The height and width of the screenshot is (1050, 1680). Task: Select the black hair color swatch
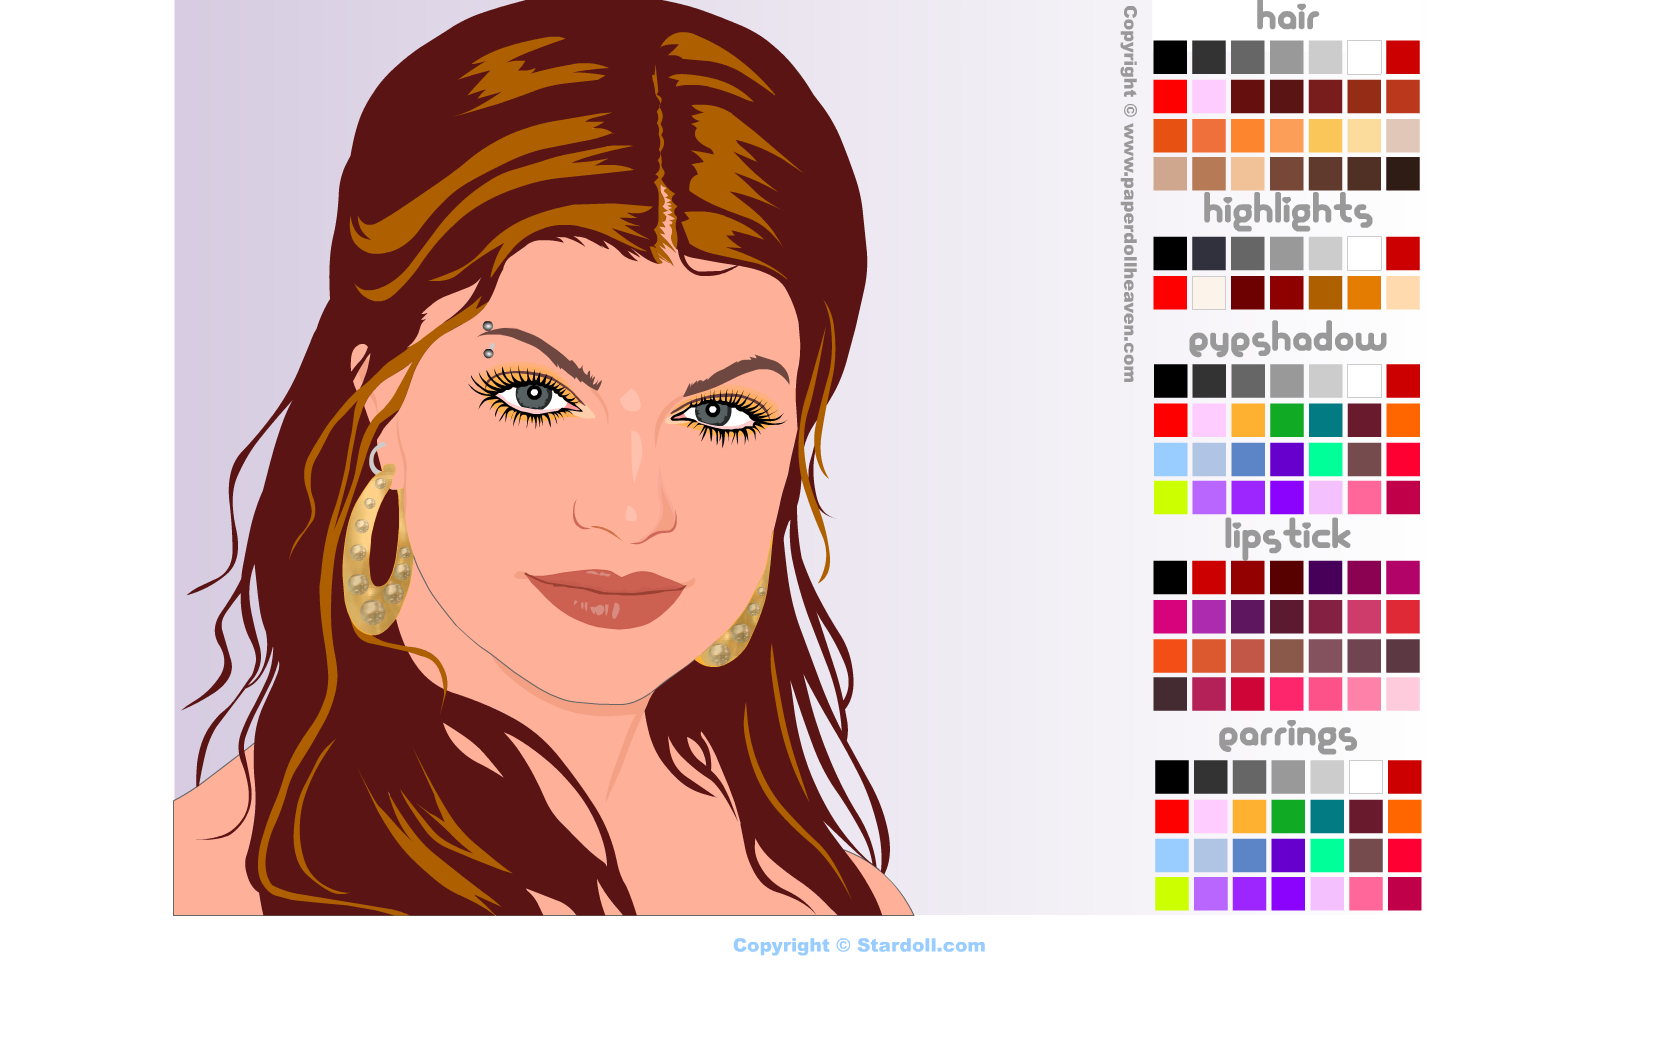point(1170,58)
